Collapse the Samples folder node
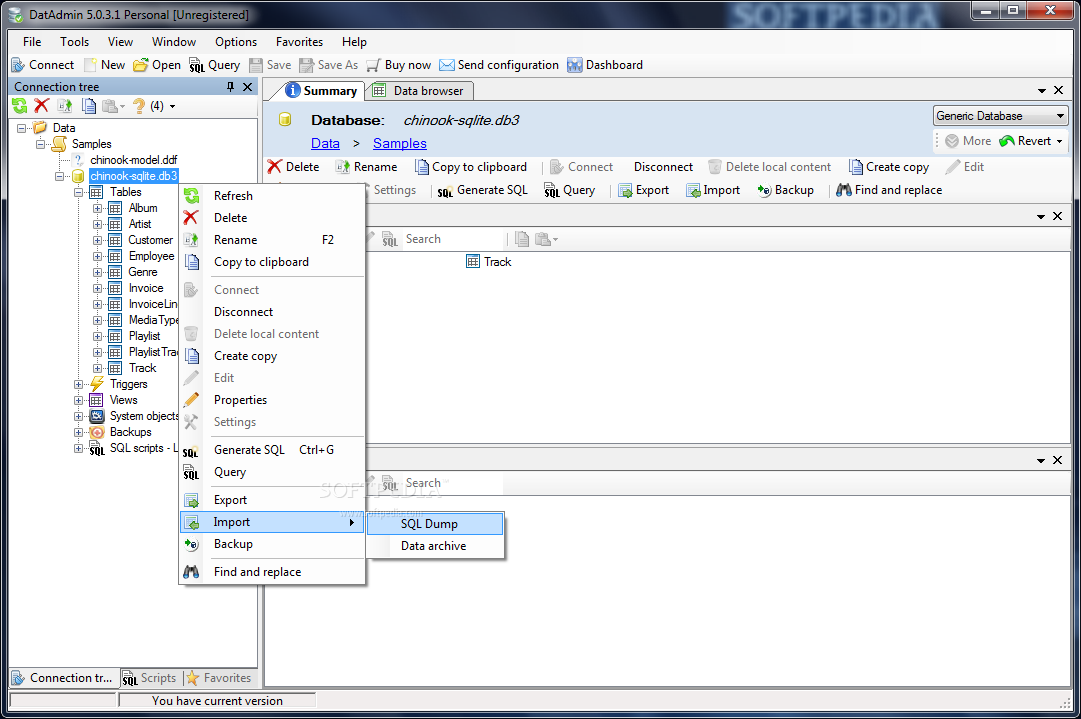 pyautogui.click(x=41, y=144)
